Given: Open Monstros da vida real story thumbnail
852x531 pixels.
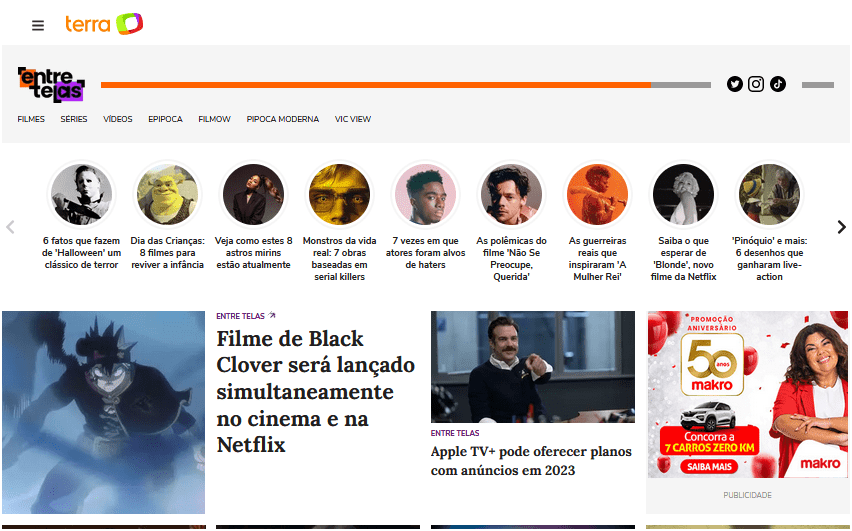Looking at the screenshot, I should [340, 195].
